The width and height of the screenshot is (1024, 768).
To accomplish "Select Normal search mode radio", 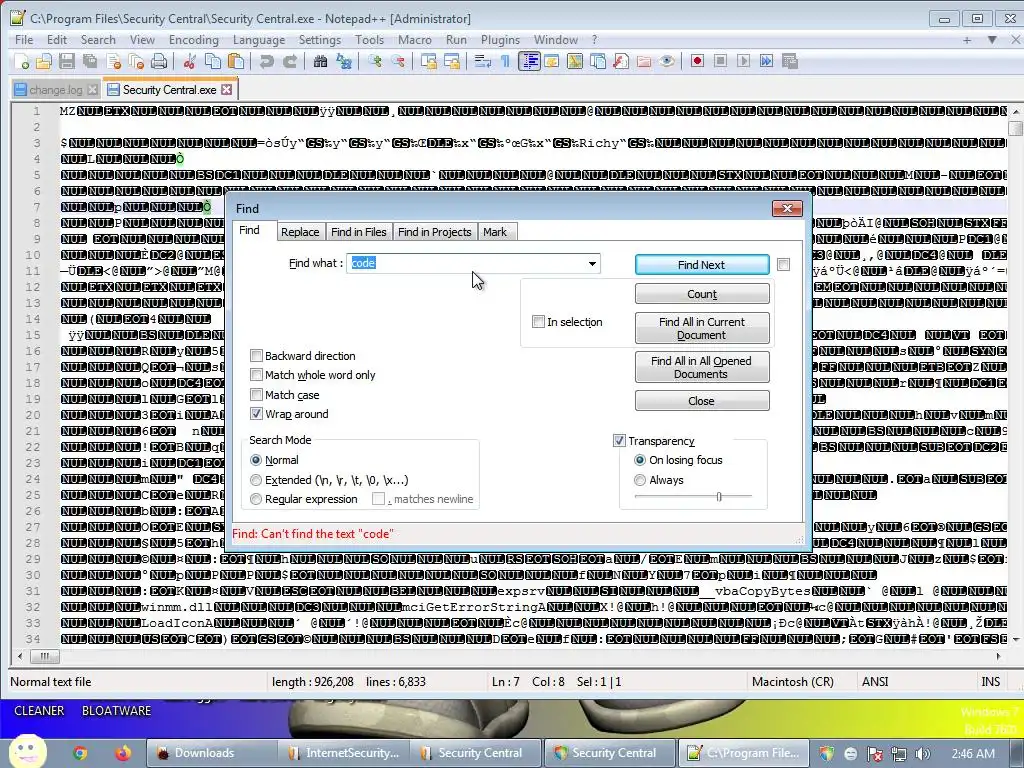I will pyautogui.click(x=256, y=460).
